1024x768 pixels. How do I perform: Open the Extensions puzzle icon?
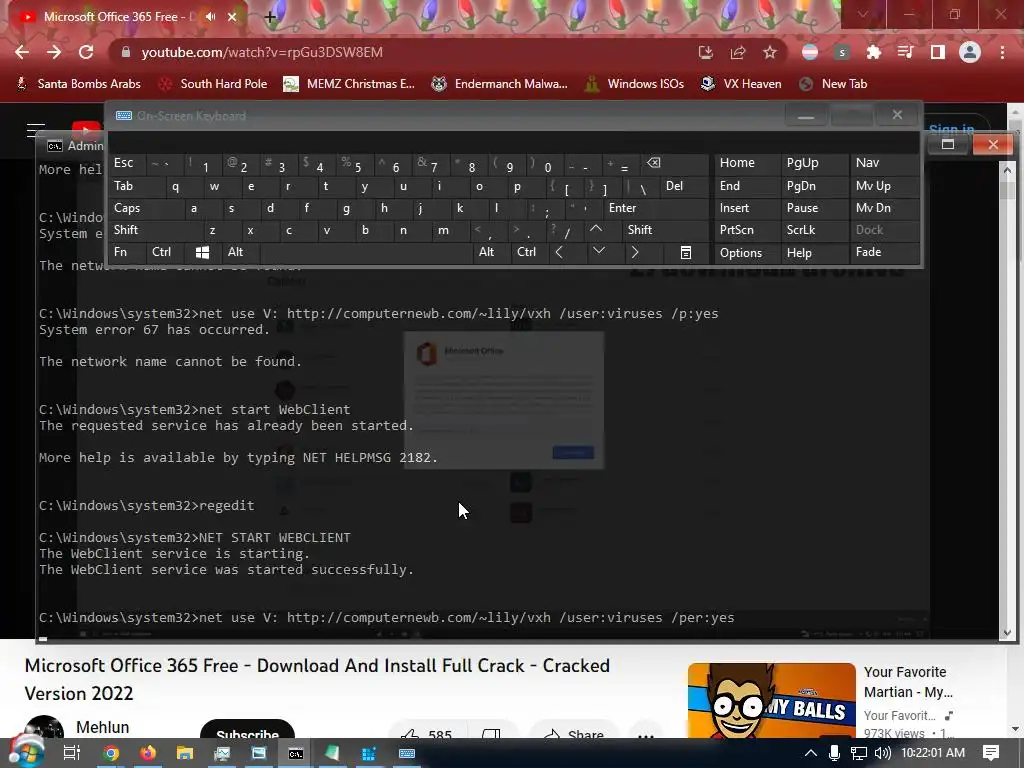click(874, 52)
